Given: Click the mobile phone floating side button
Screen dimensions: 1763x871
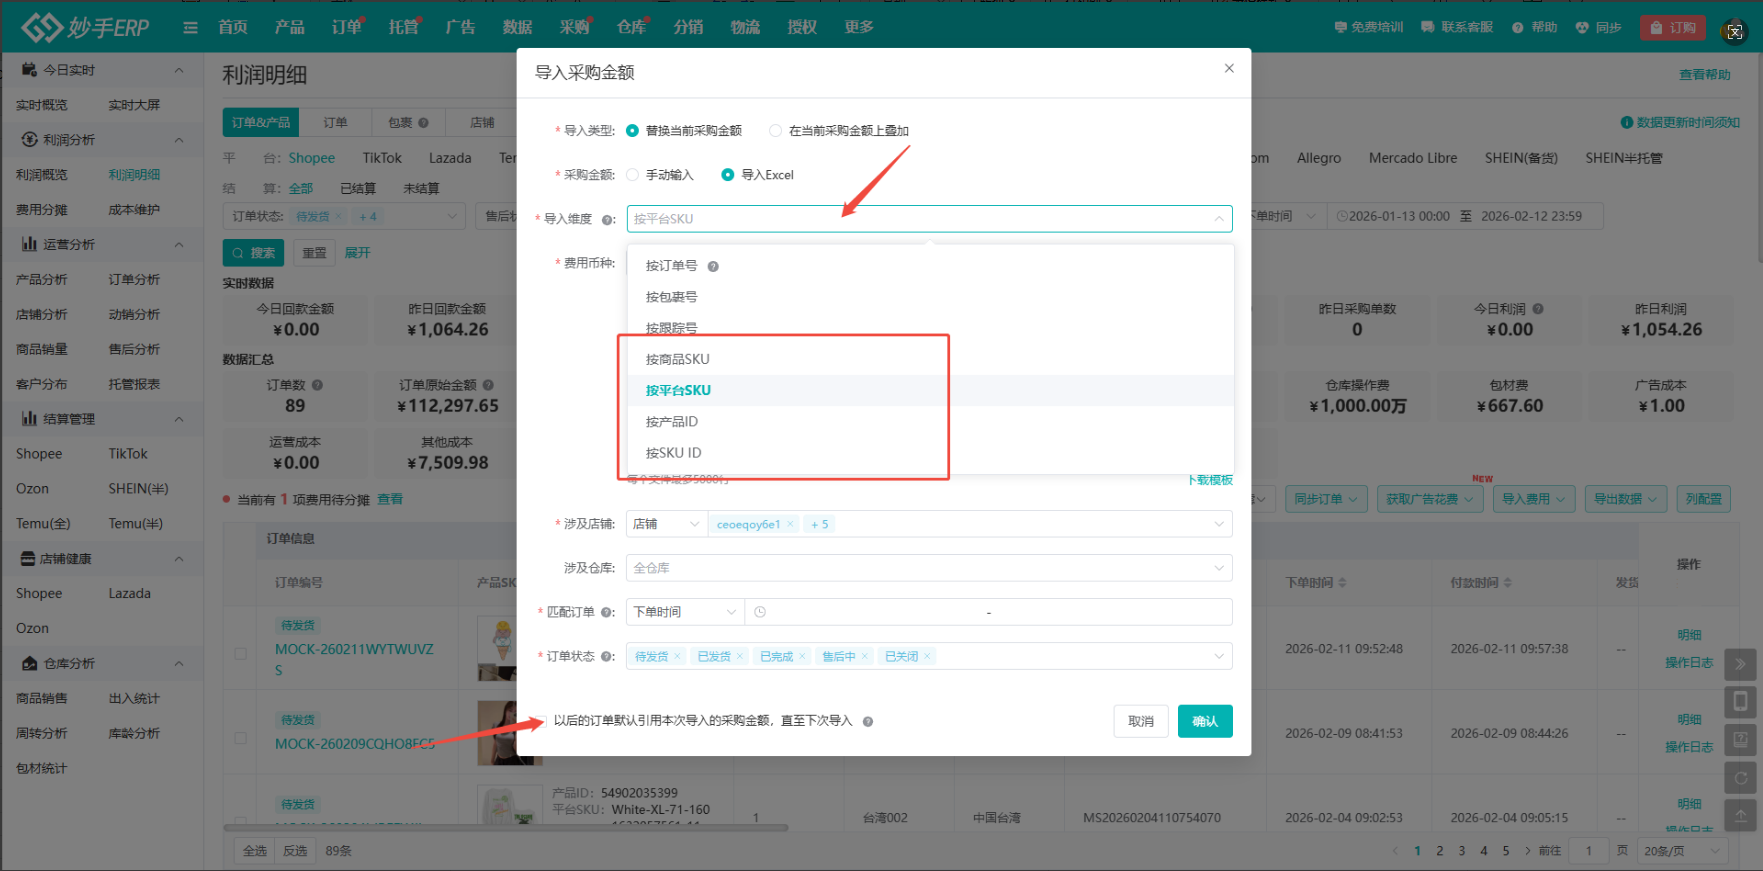Looking at the screenshot, I should click(1740, 701).
